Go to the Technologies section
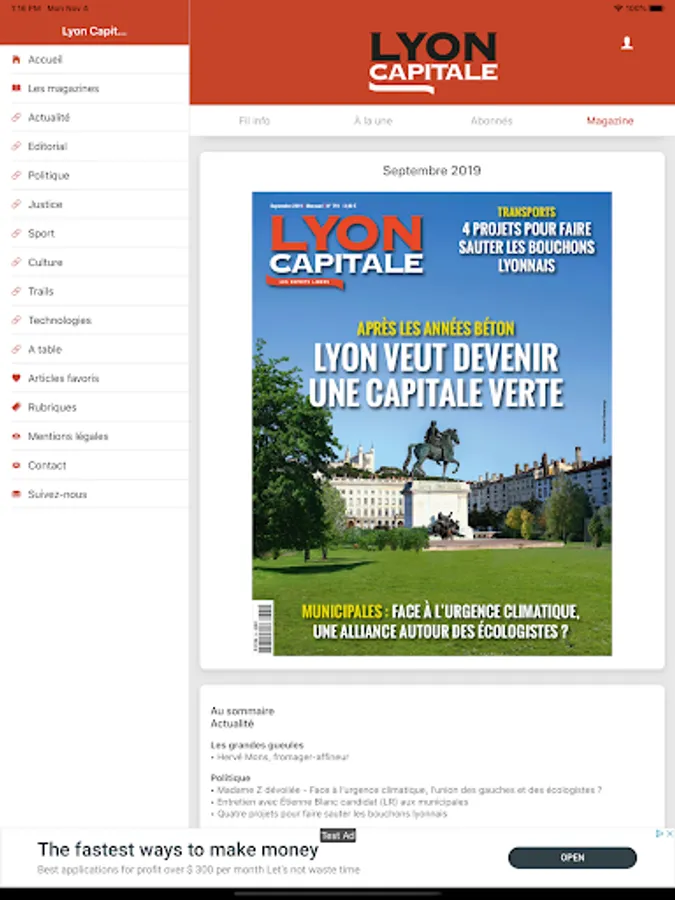675x900 pixels. [94, 320]
